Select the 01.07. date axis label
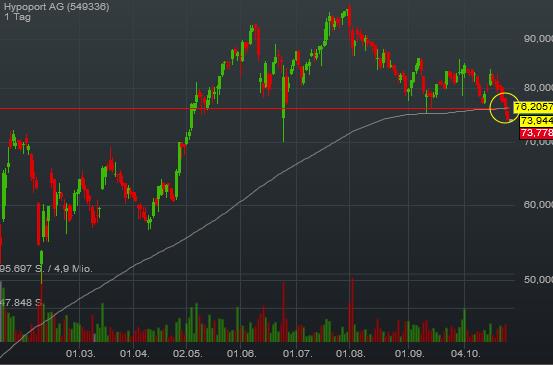553x365 pixels. (297, 354)
